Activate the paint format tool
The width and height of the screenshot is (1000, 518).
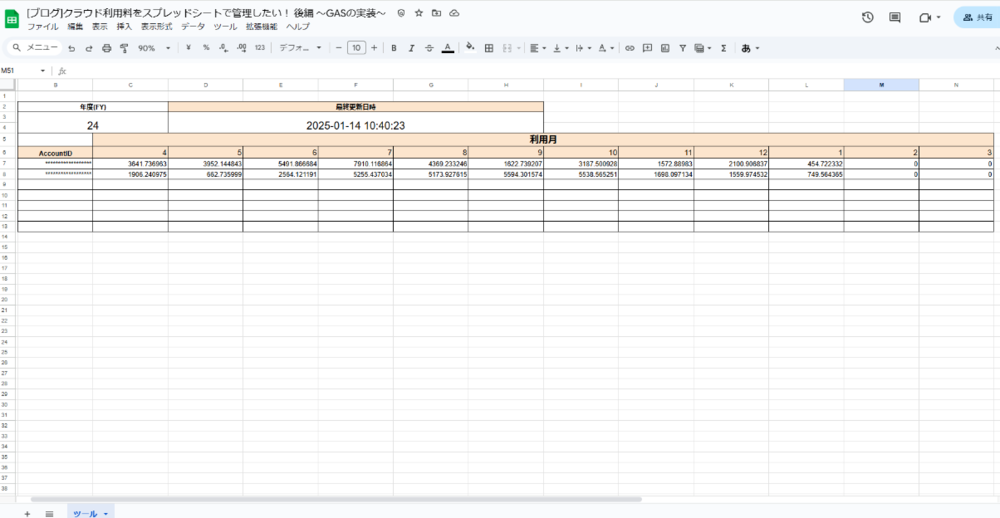point(124,48)
